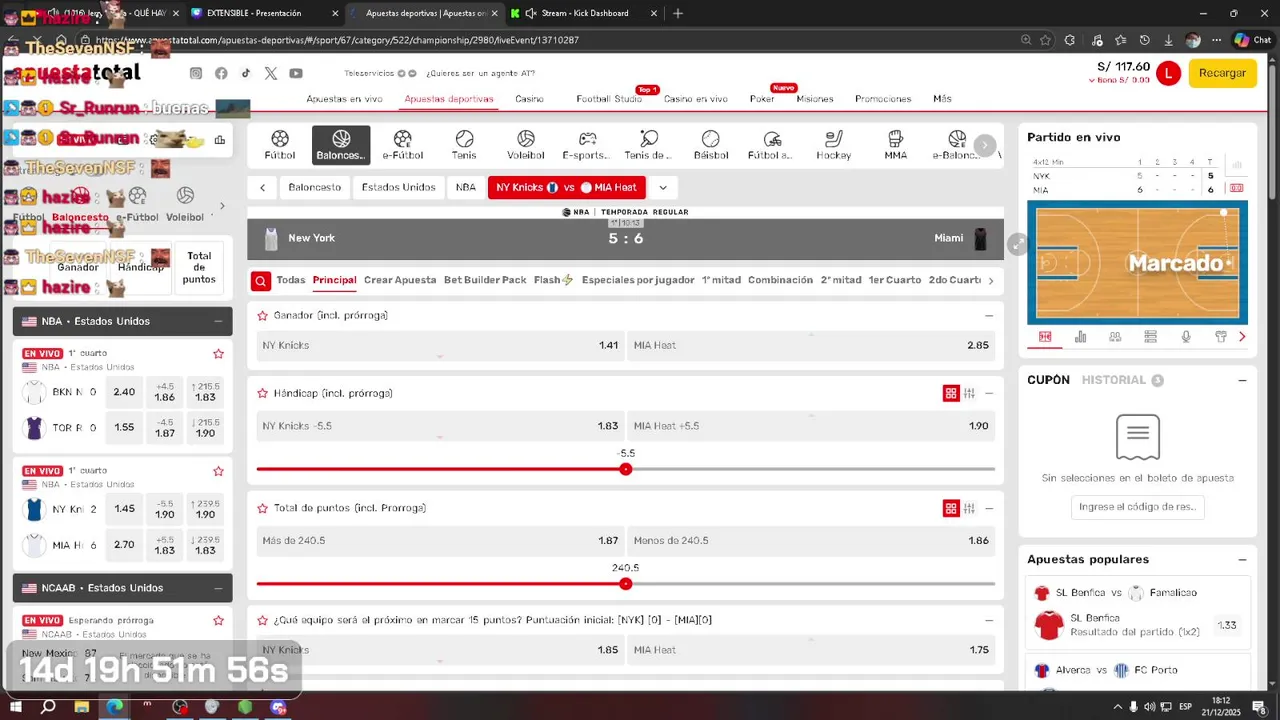Screen dimensions: 1280x720
Task: Favorite the Hándicap market star
Action: pos(263,394)
